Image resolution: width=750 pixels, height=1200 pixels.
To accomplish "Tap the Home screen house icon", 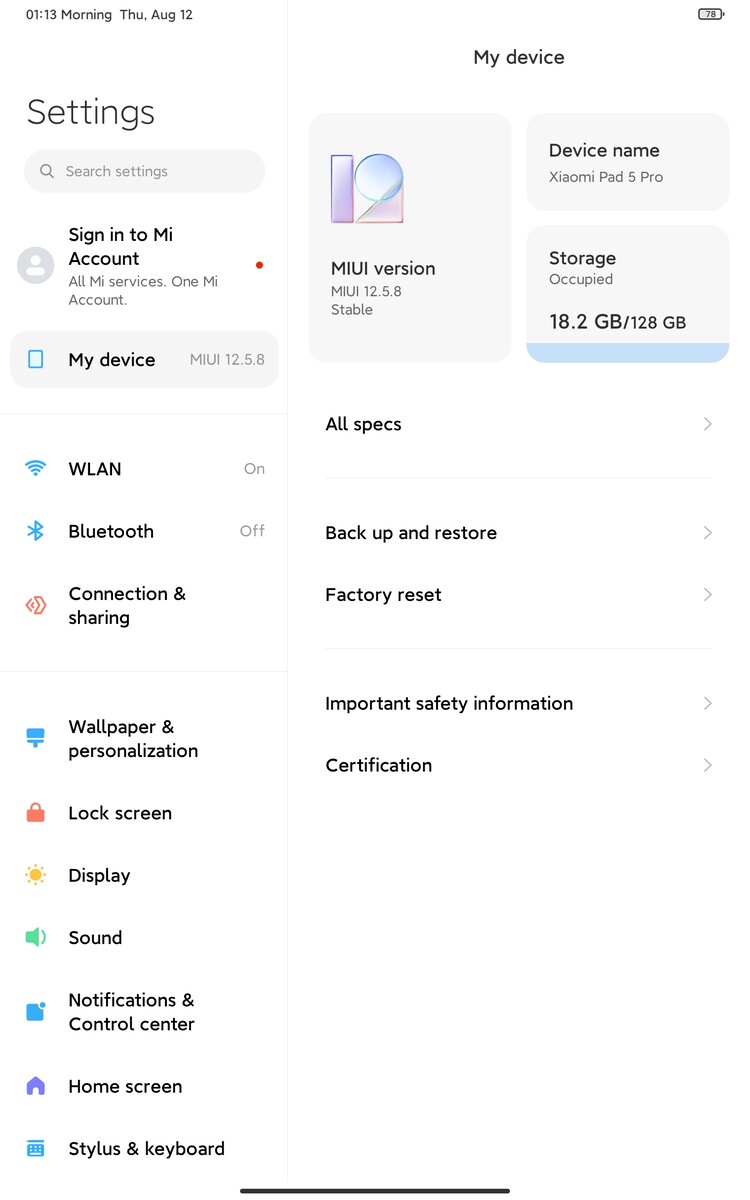I will (36, 1086).
